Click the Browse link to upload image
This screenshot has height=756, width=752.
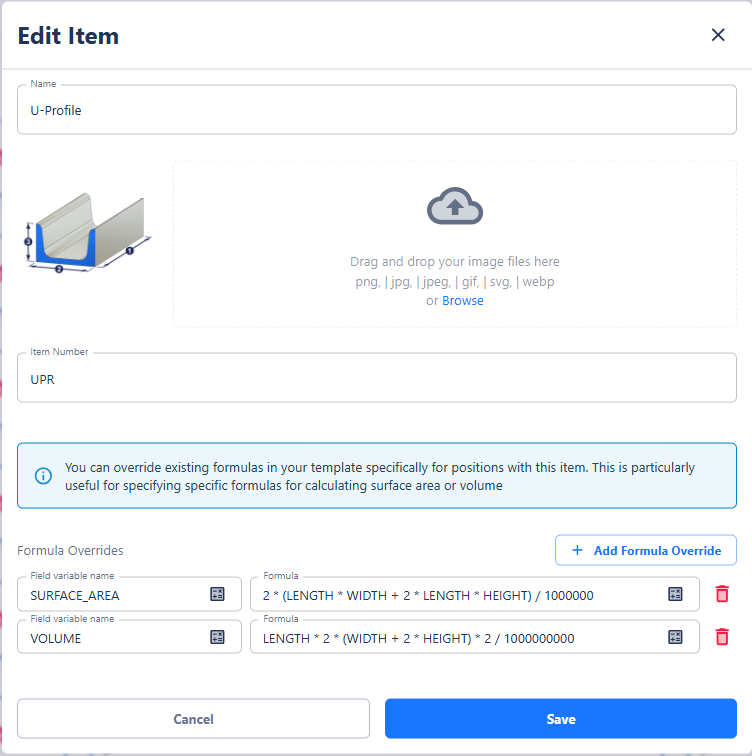click(462, 301)
